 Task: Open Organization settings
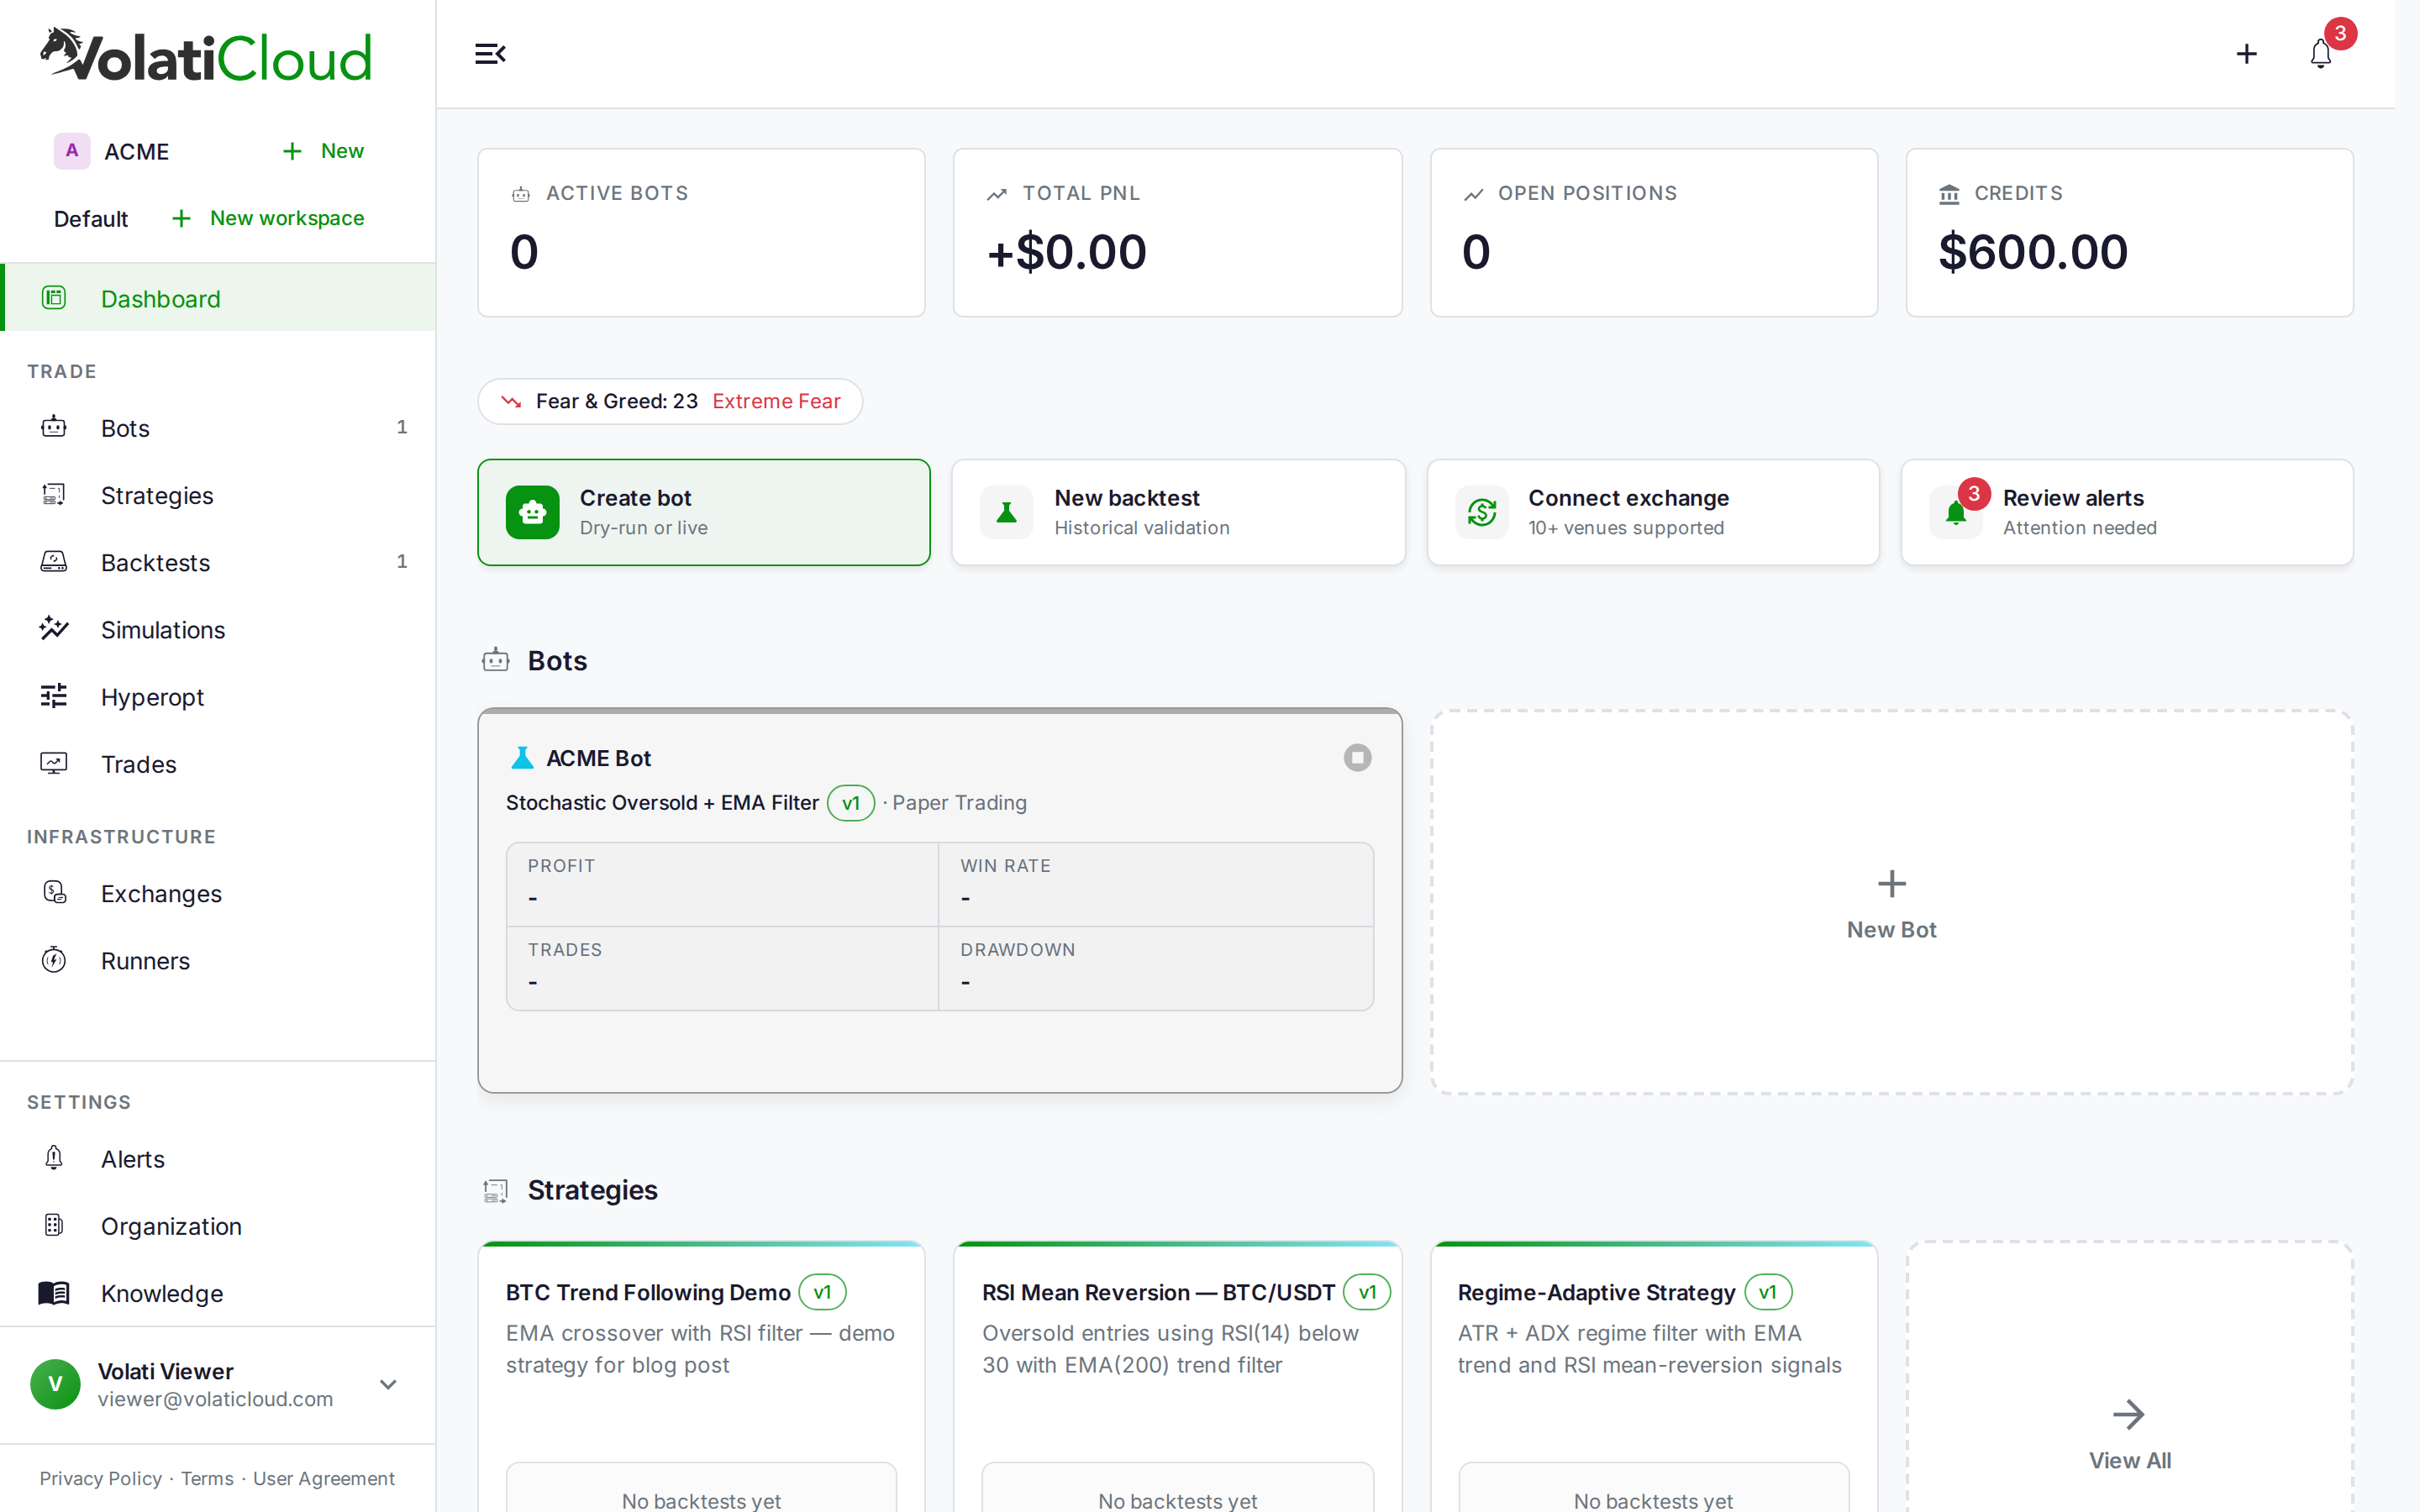[218, 1225]
